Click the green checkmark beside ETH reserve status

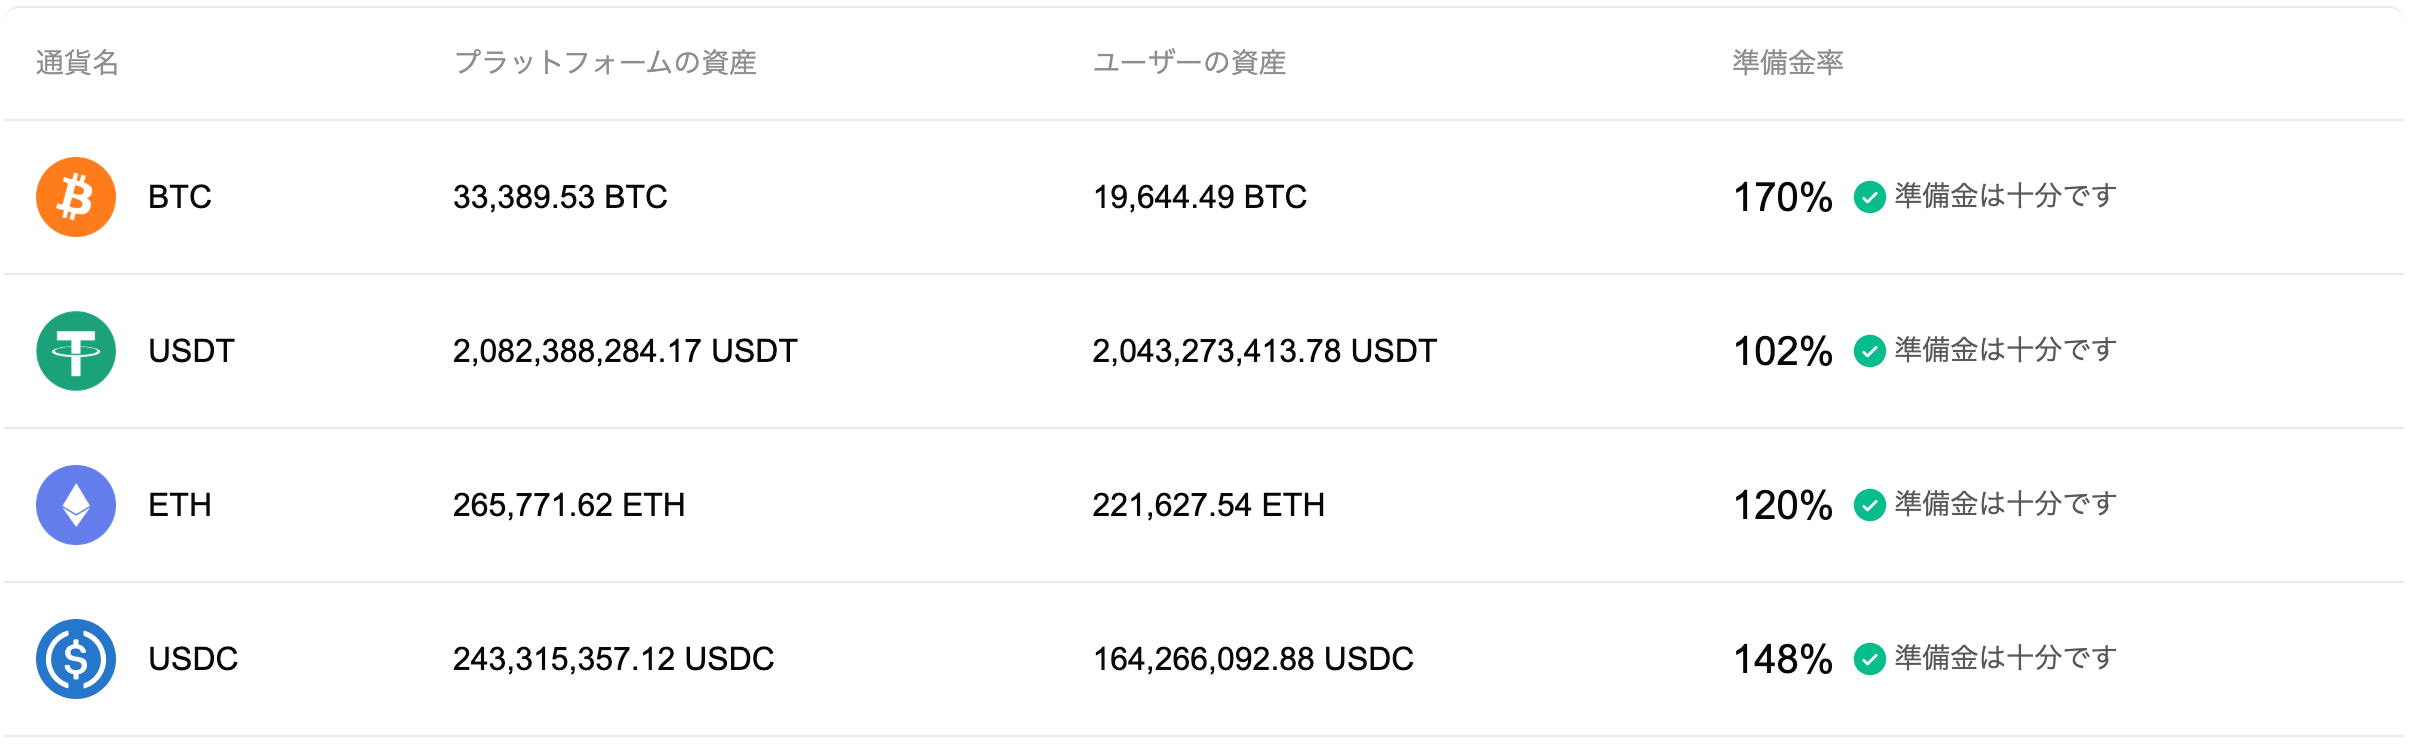pyautogui.click(x=1871, y=505)
